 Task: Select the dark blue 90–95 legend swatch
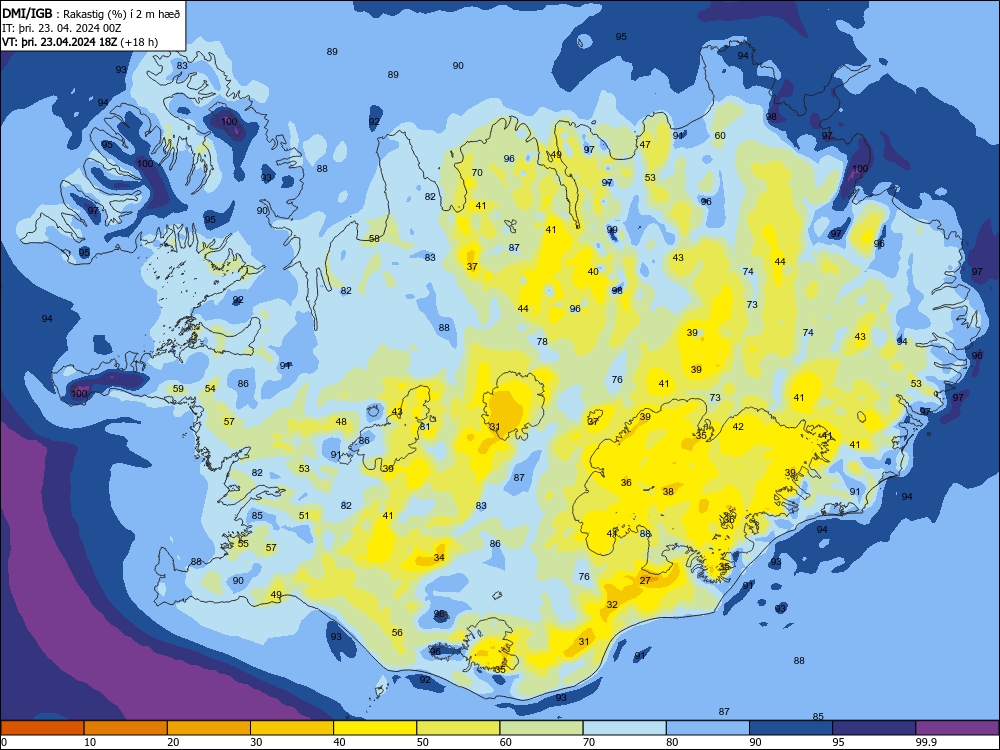point(791,728)
